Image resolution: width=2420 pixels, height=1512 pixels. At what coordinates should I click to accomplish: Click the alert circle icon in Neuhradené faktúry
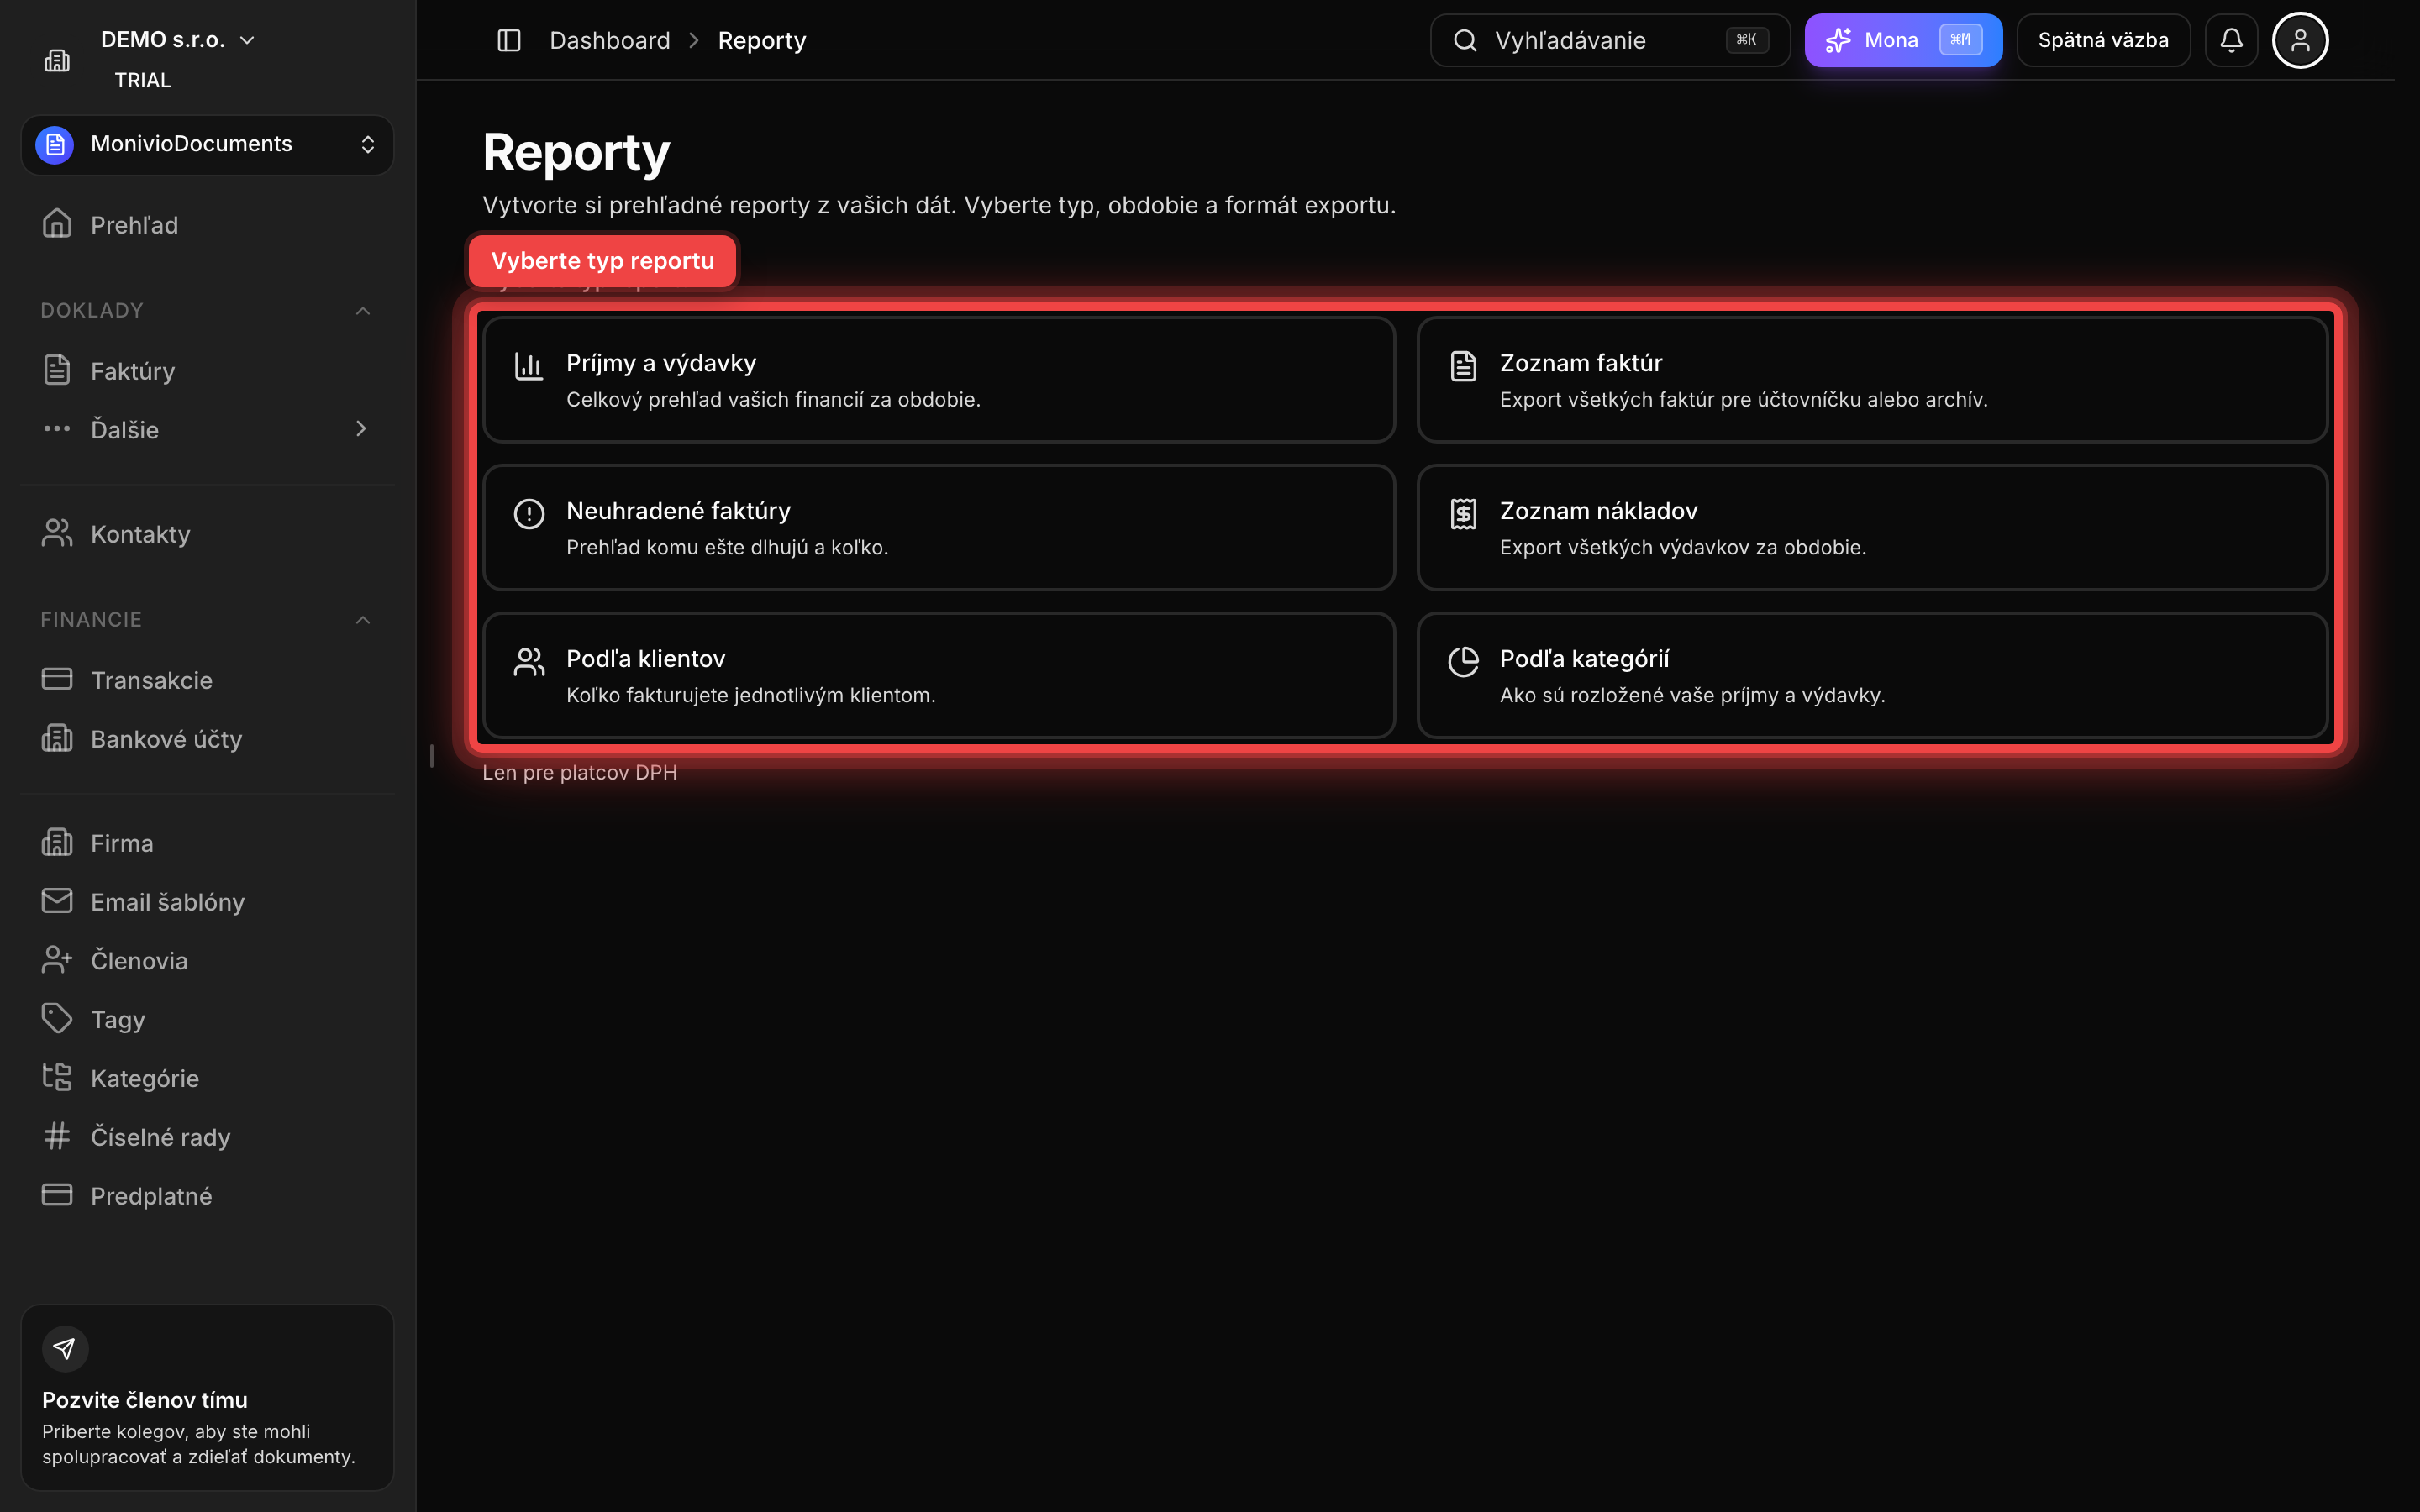(x=529, y=514)
